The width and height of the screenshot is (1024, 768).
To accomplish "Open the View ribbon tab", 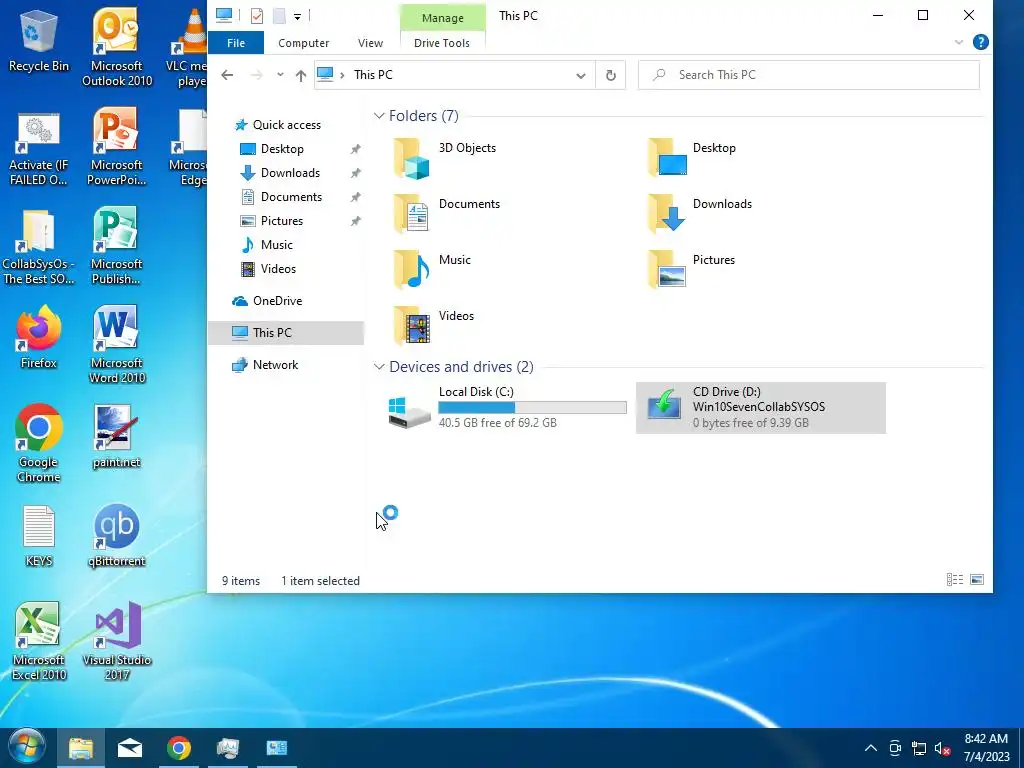I will pos(370,43).
